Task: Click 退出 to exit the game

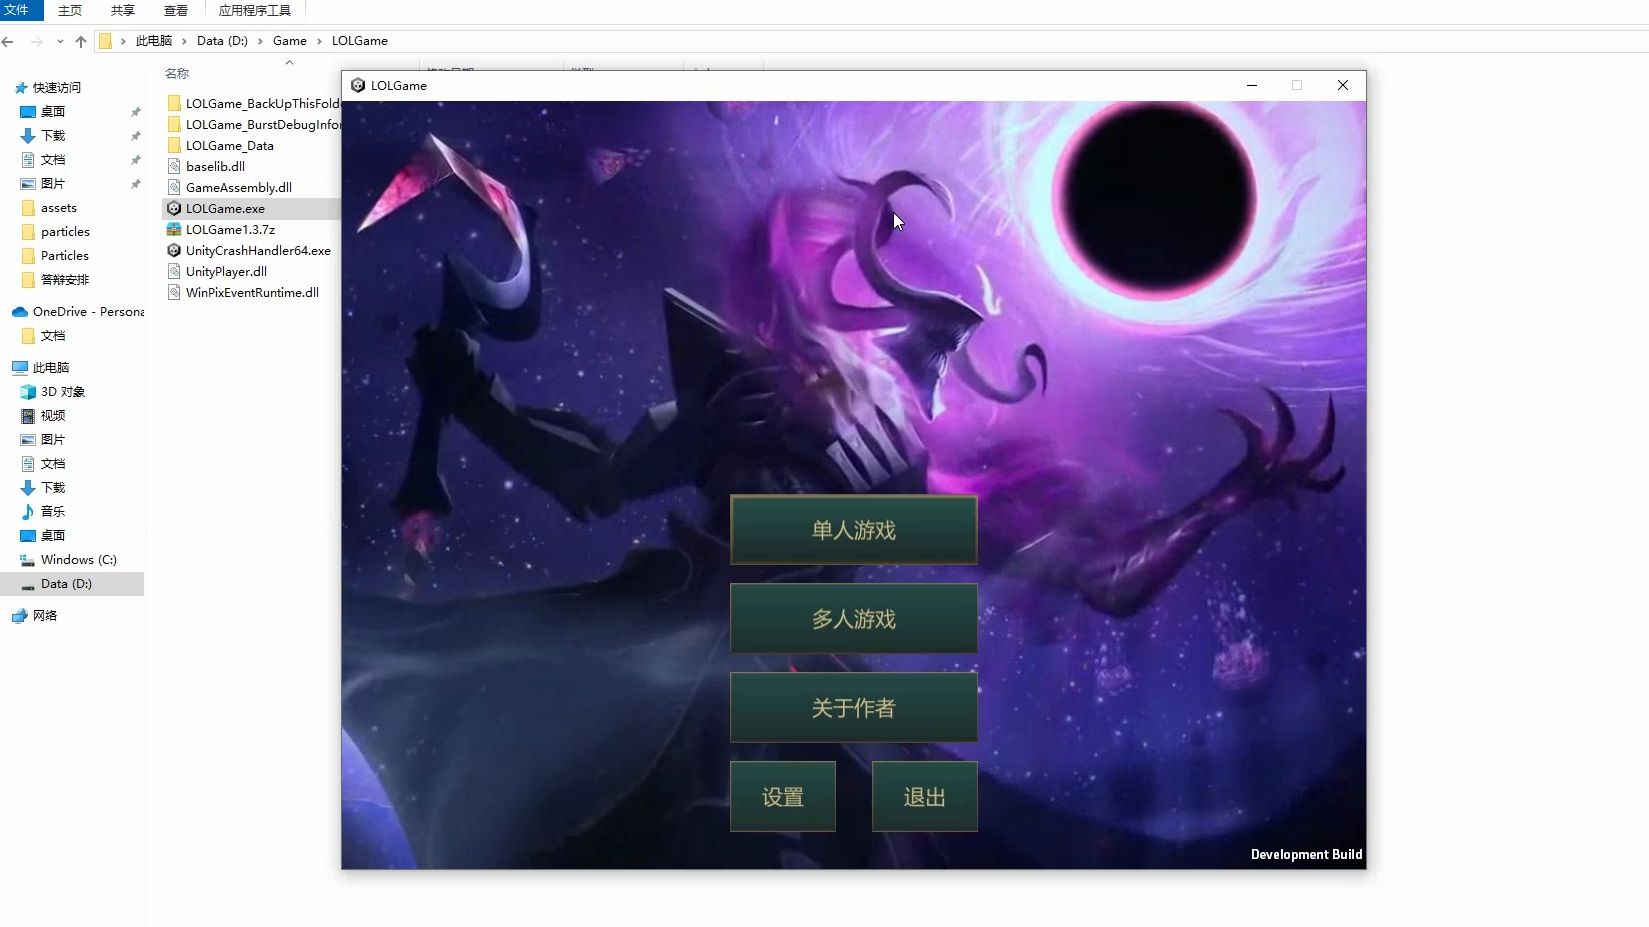Action: [x=923, y=797]
